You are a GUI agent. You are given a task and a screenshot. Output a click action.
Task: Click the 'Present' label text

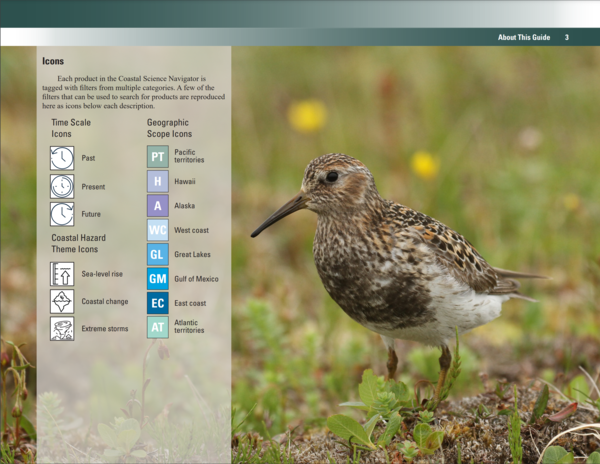pos(93,187)
